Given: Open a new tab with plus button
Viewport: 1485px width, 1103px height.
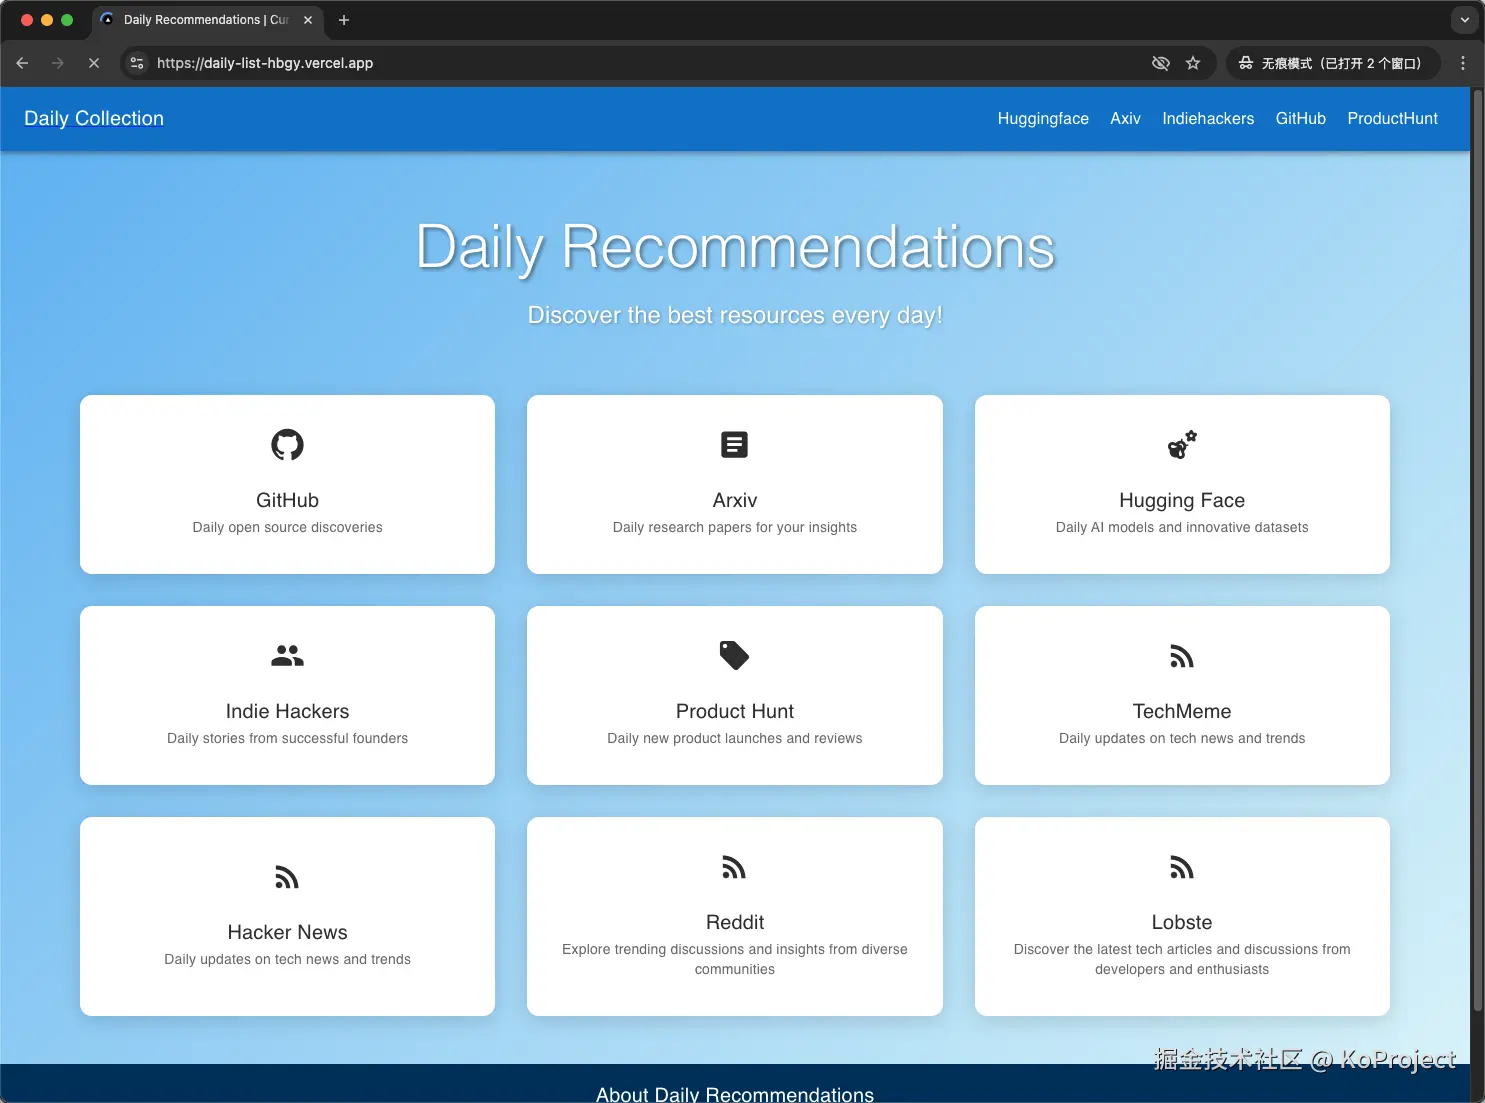Looking at the screenshot, I should (344, 20).
